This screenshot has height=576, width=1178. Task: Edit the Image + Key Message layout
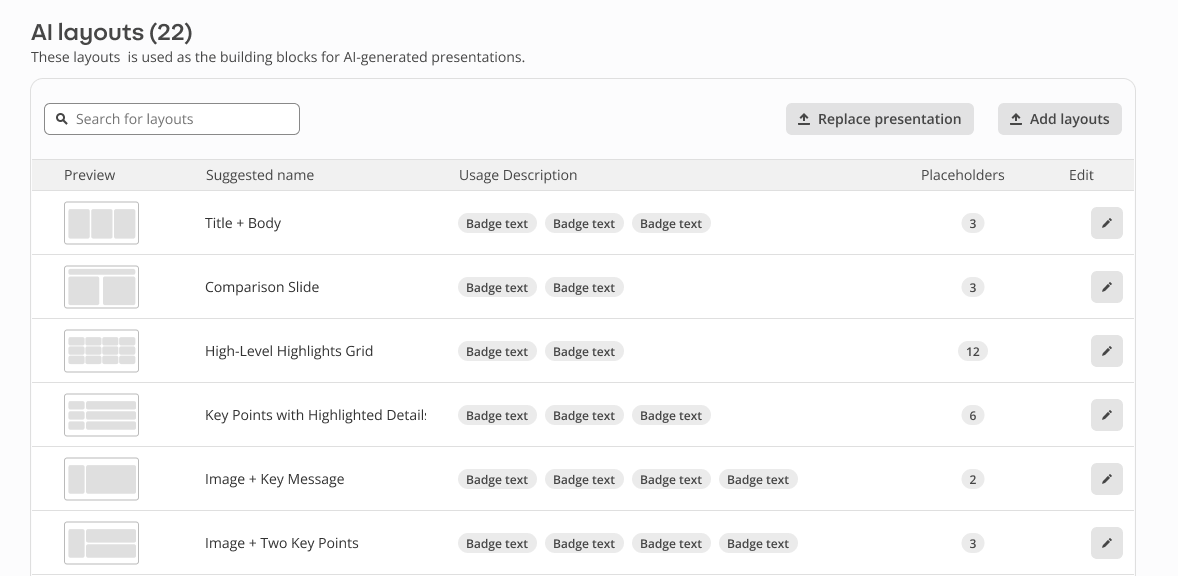coord(1107,479)
